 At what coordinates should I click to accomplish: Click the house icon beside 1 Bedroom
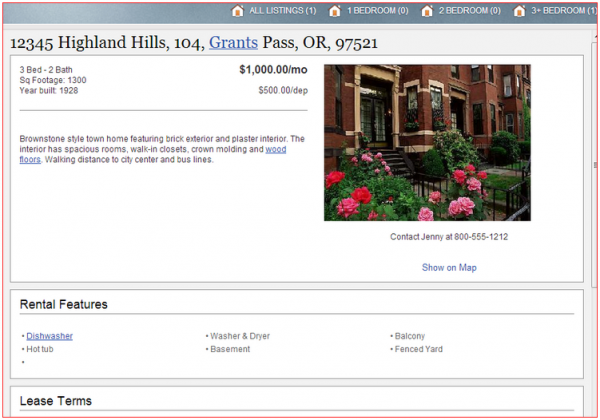(334, 11)
